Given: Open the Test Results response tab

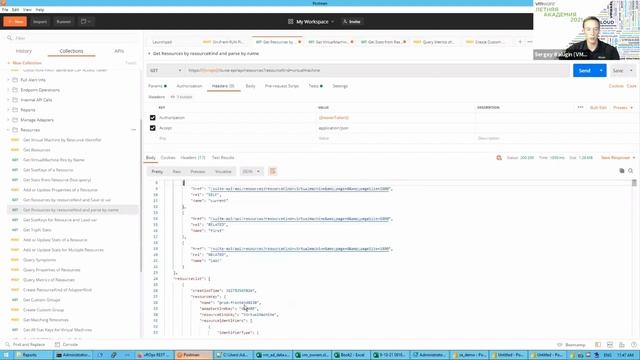Looking at the screenshot, I should pos(223,158).
